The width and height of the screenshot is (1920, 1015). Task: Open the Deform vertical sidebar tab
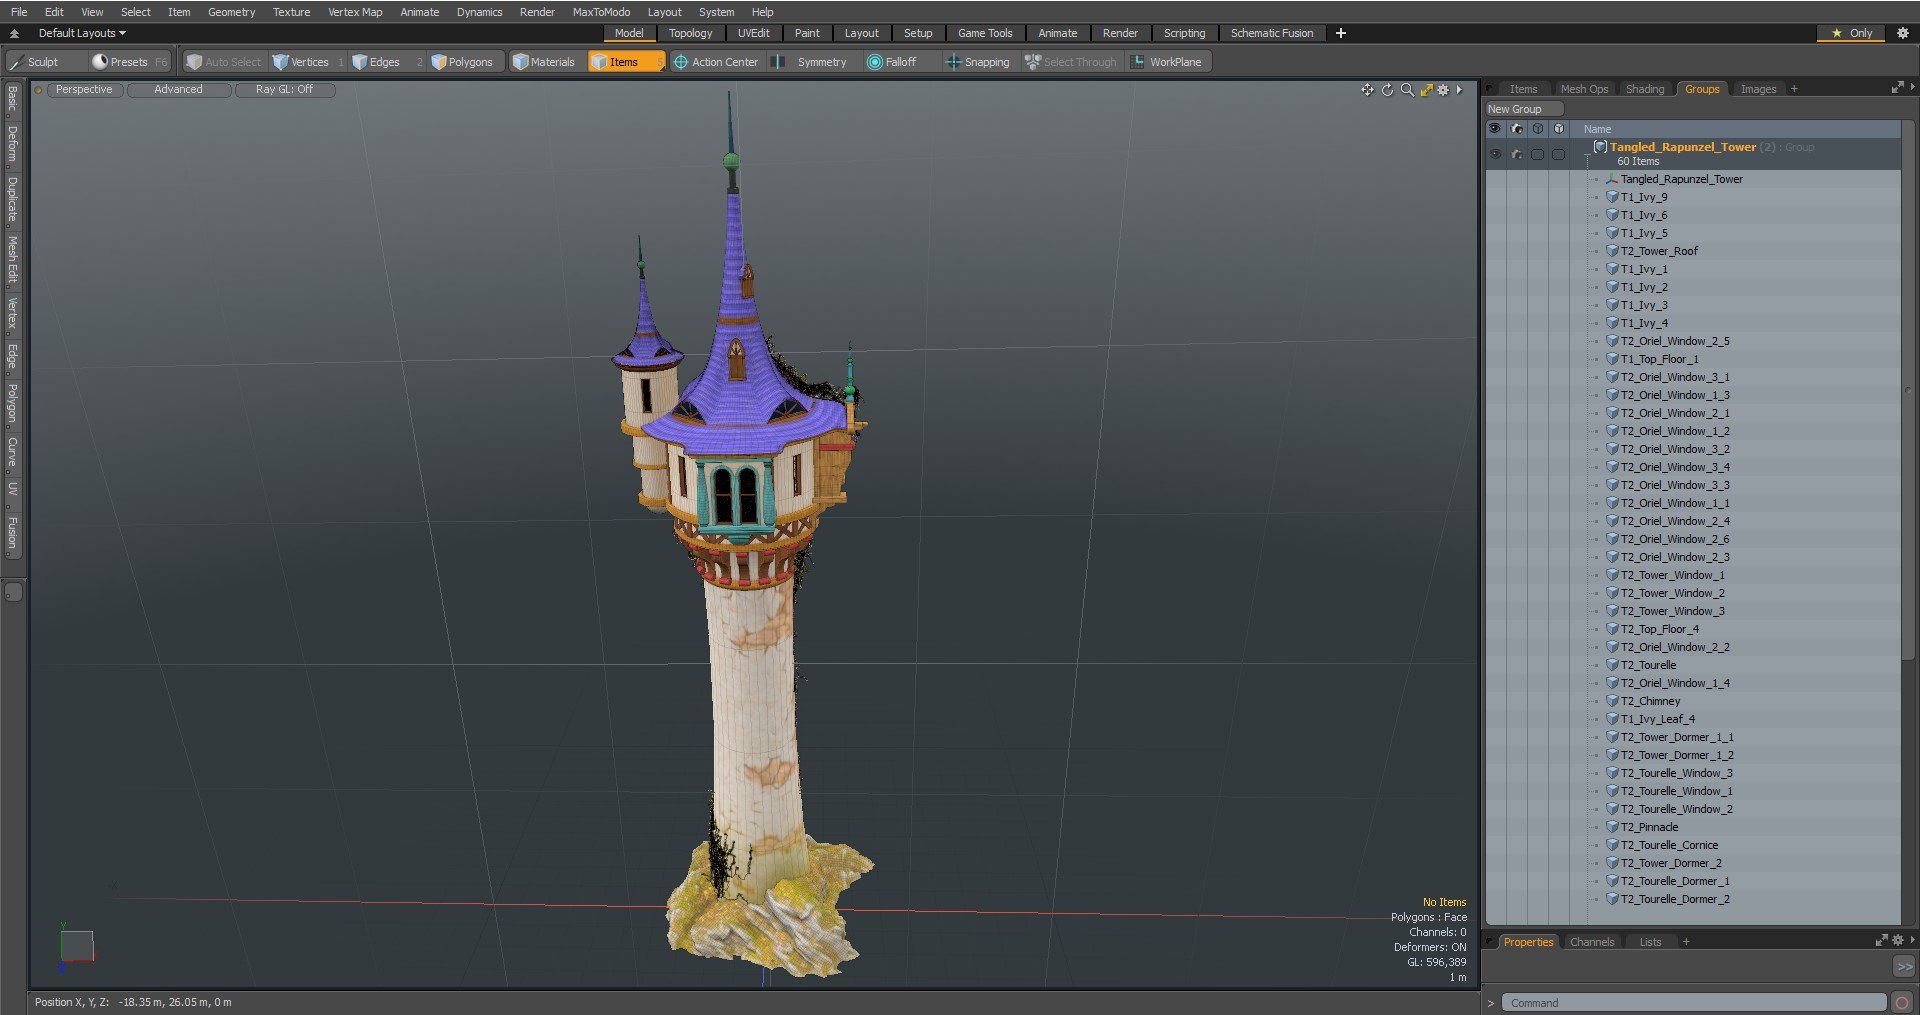coord(12,144)
